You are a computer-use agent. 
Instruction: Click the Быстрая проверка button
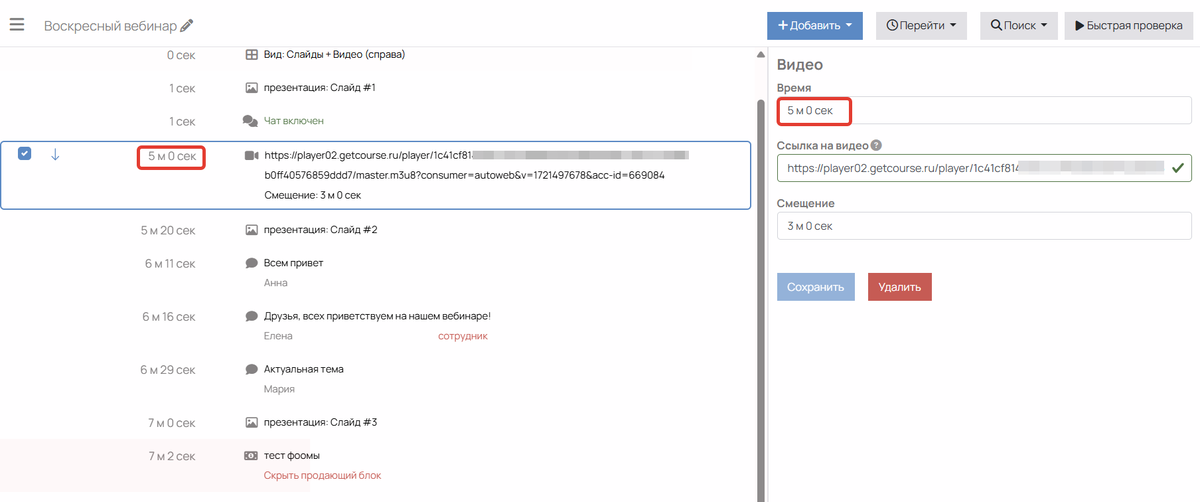1129,26
